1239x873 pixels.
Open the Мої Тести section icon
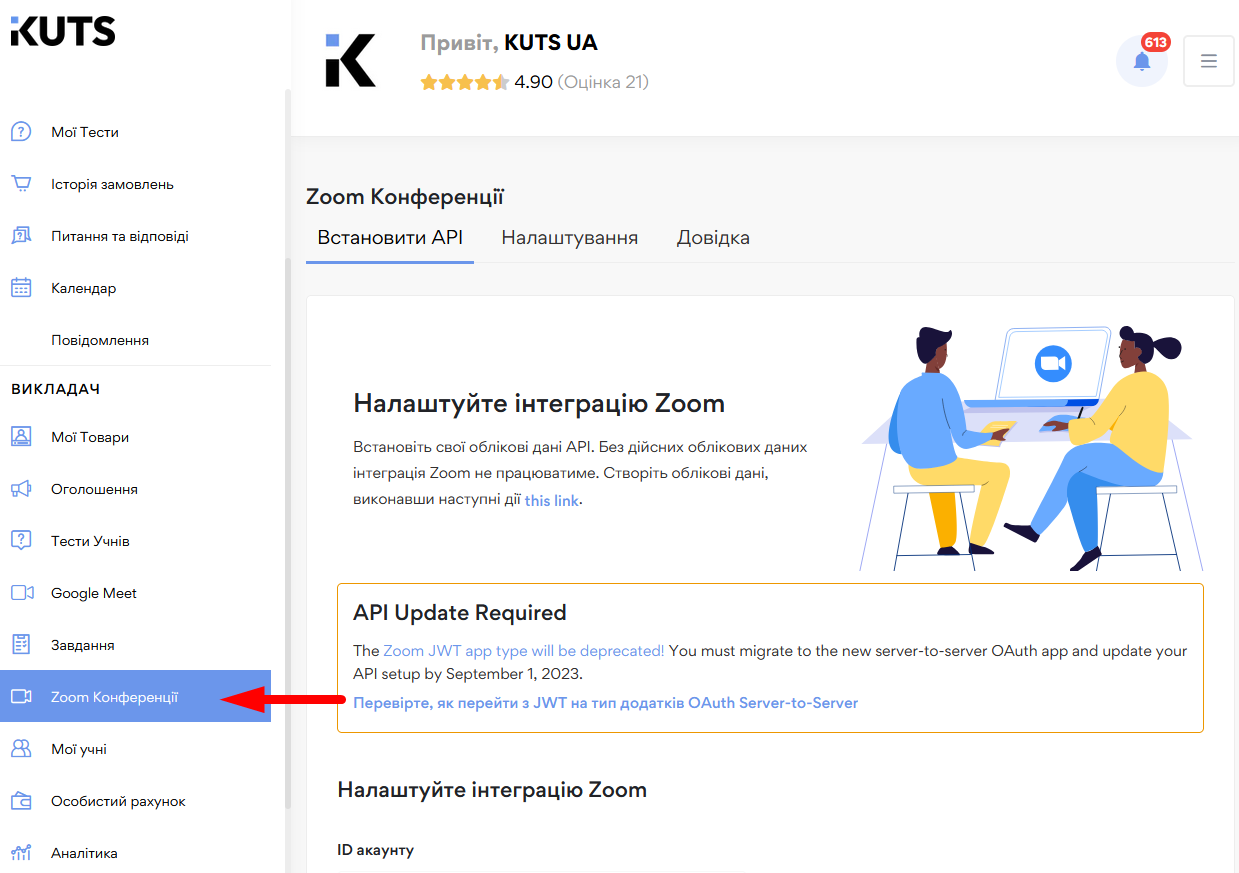coord(22,131)
